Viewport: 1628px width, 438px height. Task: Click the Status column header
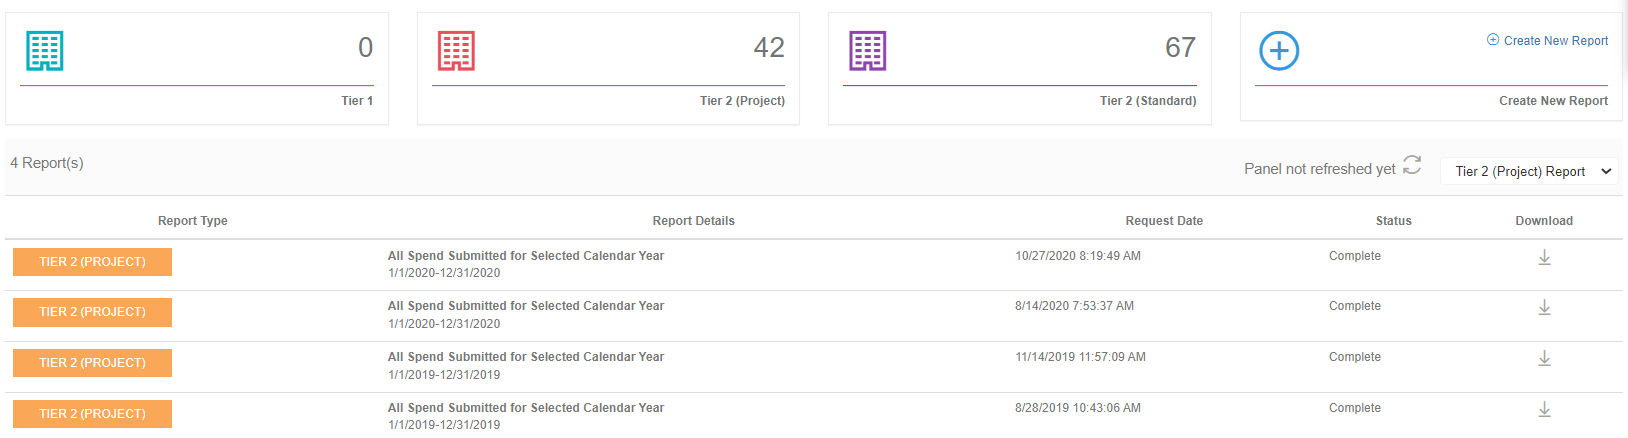(x=1393, y=221)
